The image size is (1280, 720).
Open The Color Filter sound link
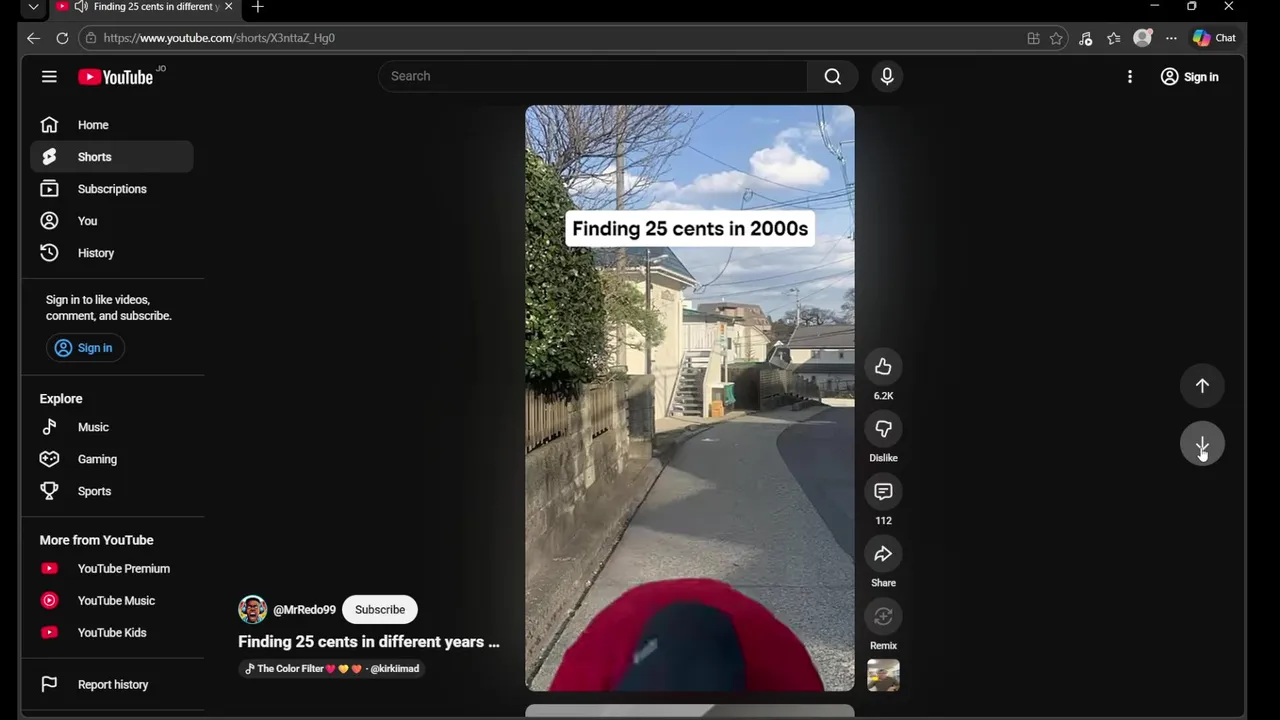point(332,669)
